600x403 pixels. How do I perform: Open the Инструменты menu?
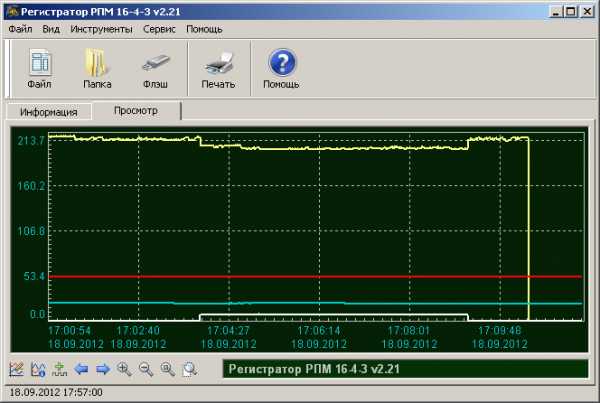click(101, 29)
